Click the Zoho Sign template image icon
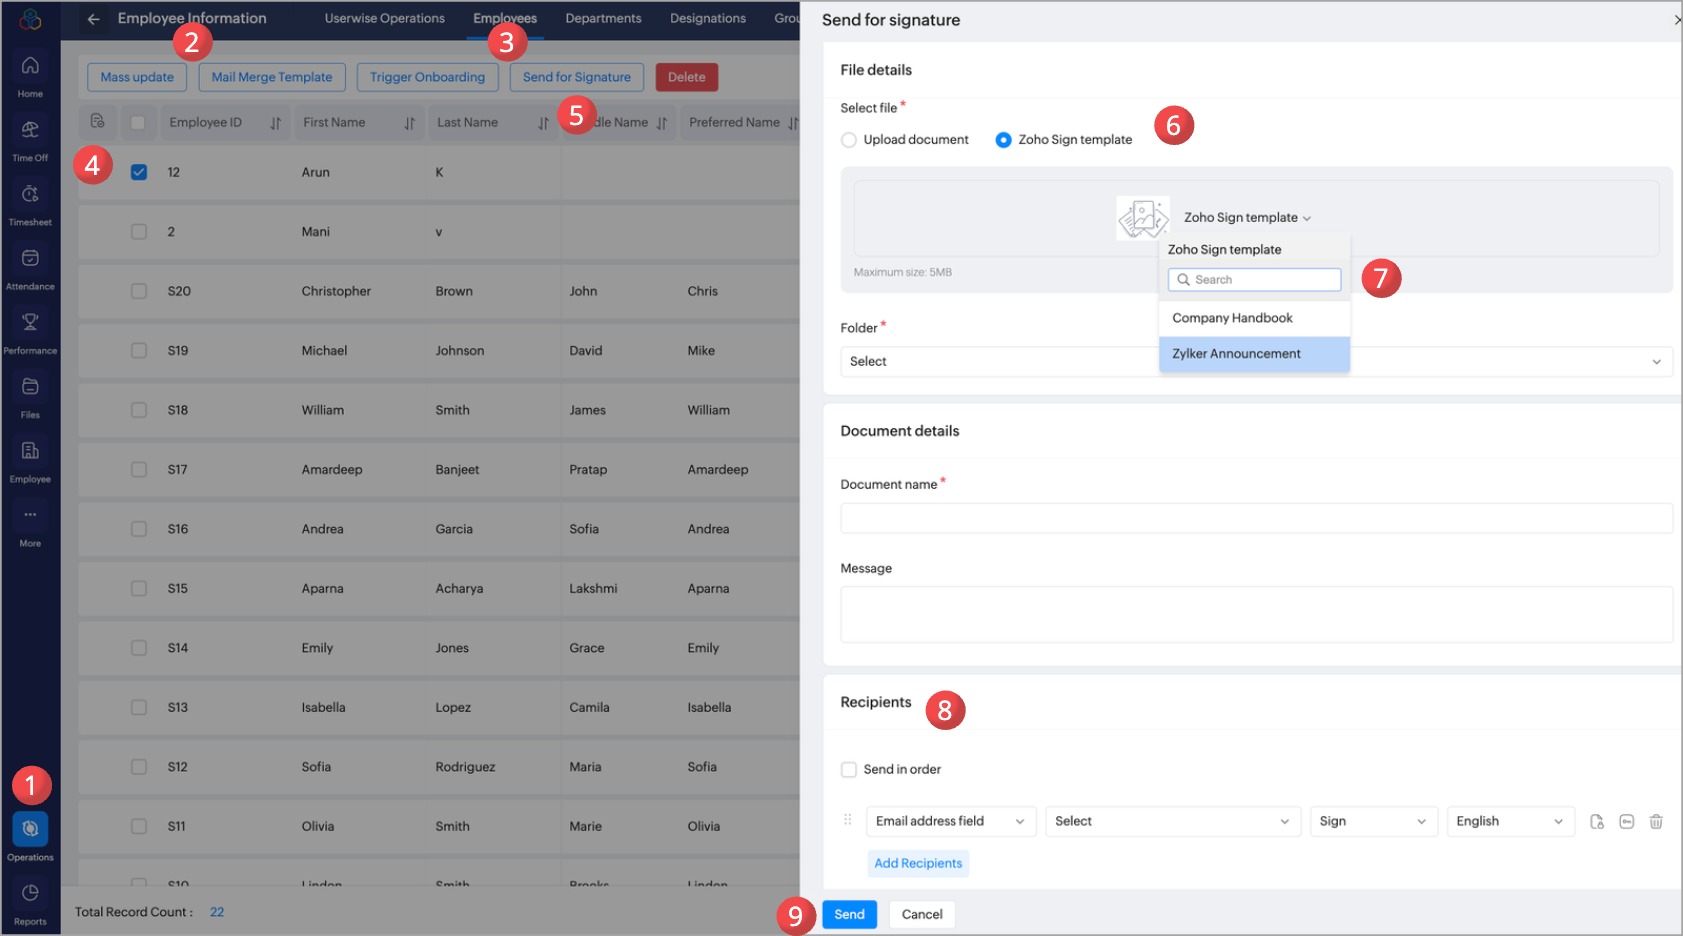 pos(1143,217)
